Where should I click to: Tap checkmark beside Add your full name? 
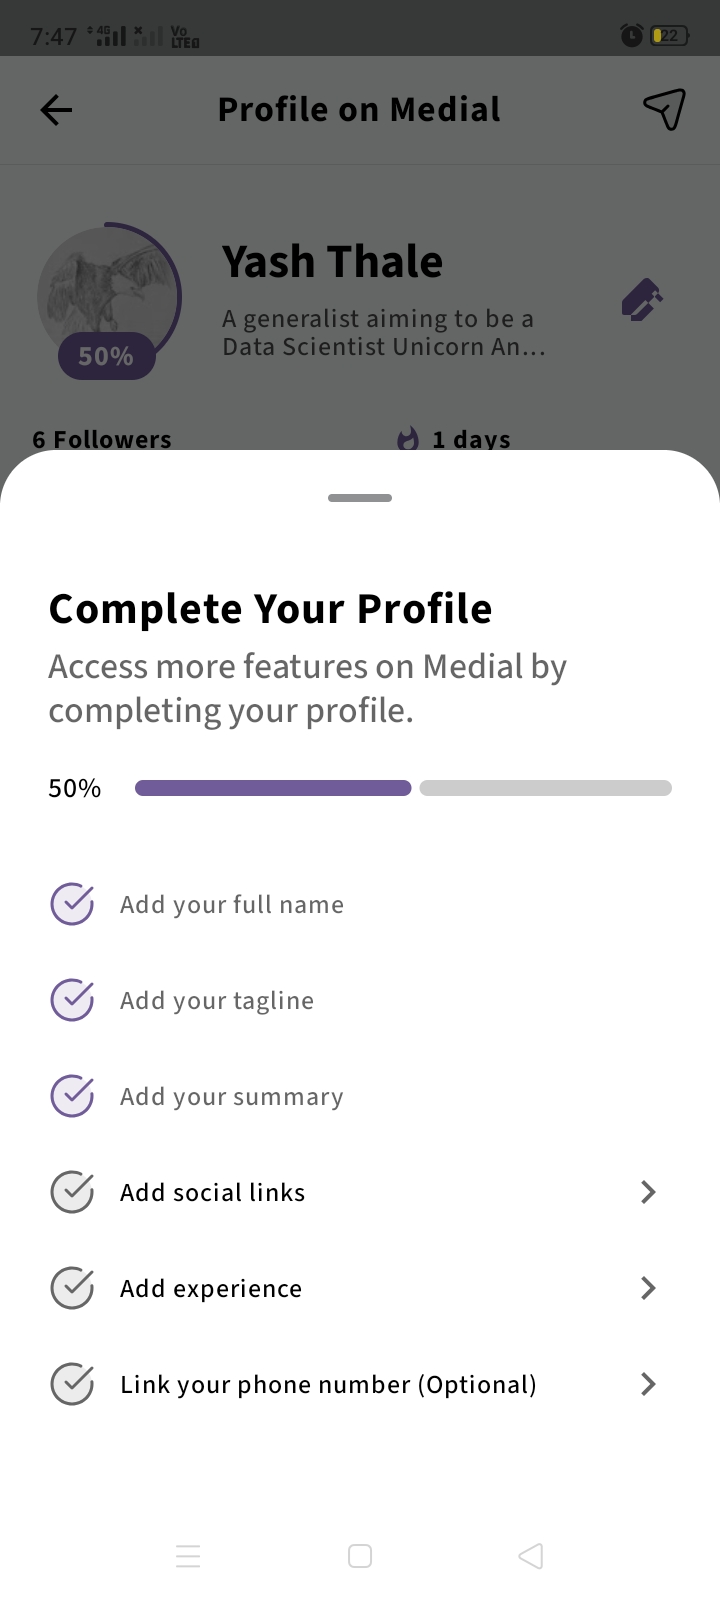click(72, 904)
